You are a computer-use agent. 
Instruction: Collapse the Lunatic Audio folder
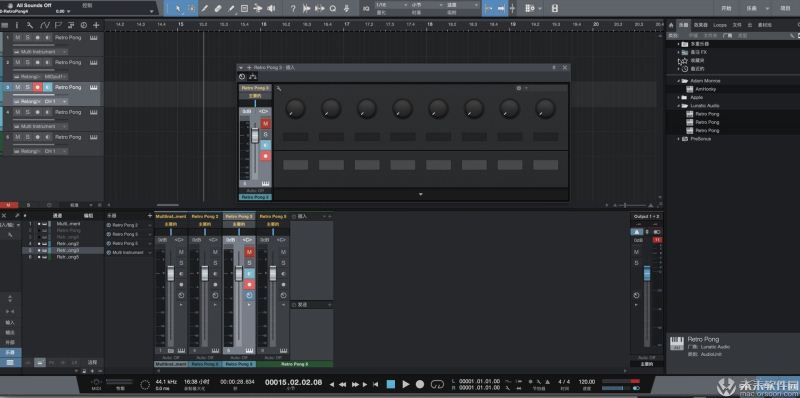(679, 105)
